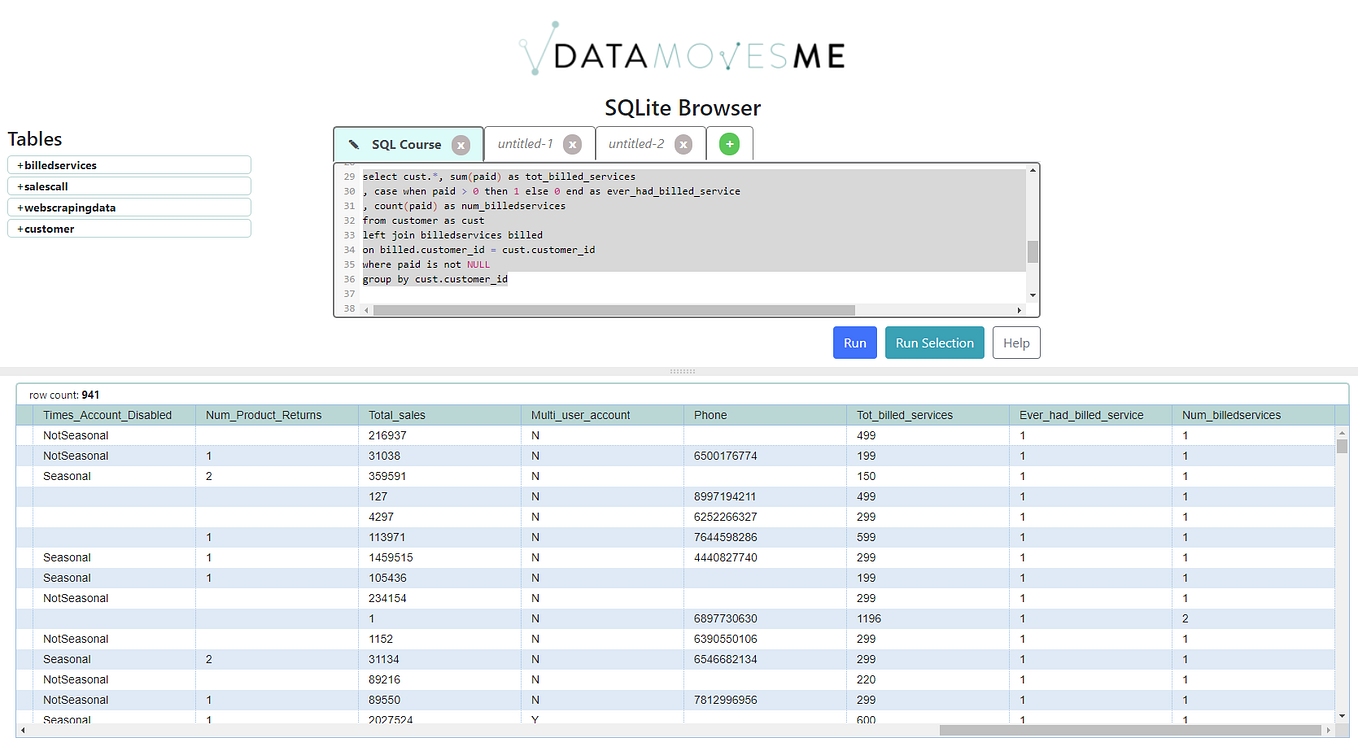Open Help

[x=1016, y=342]
